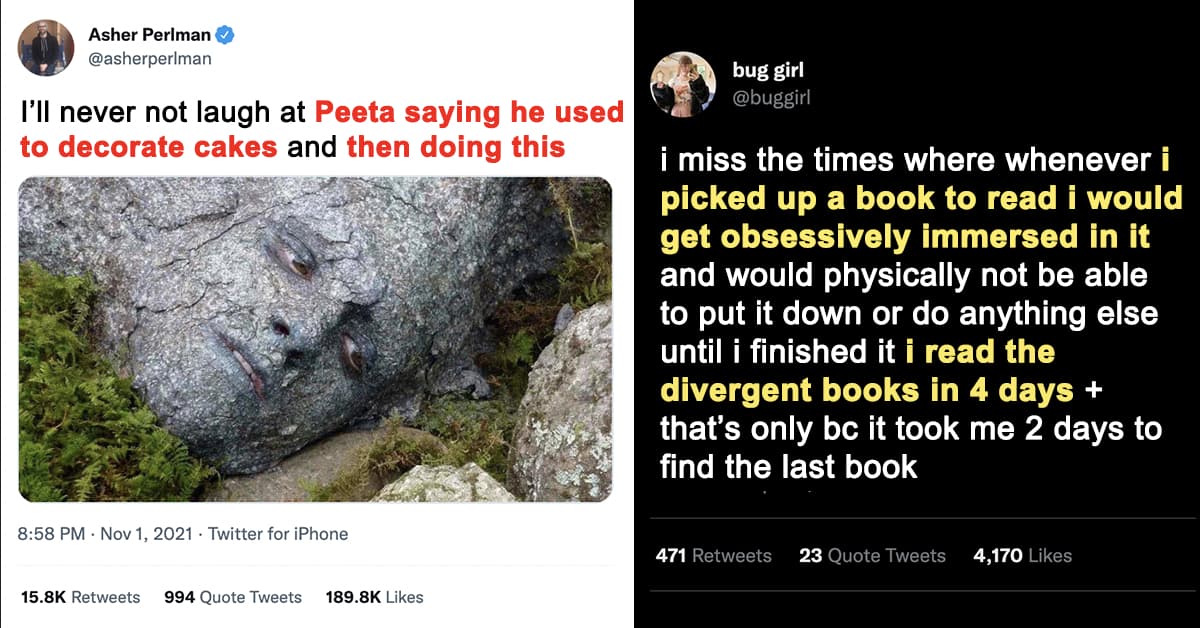Enlarge the stone face photo
Screen dimensions: 1200x628
(315, 339)
